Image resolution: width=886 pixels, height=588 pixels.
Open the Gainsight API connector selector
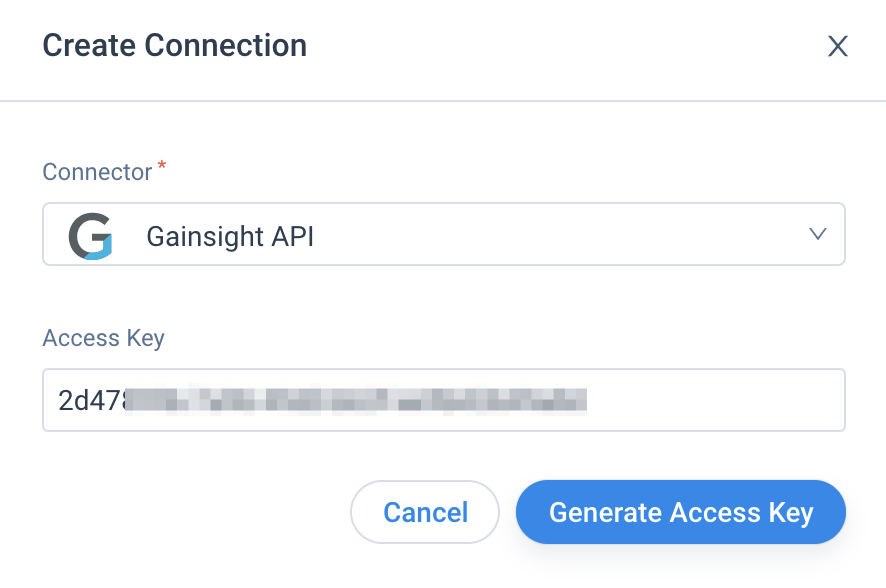pos(444,234)
